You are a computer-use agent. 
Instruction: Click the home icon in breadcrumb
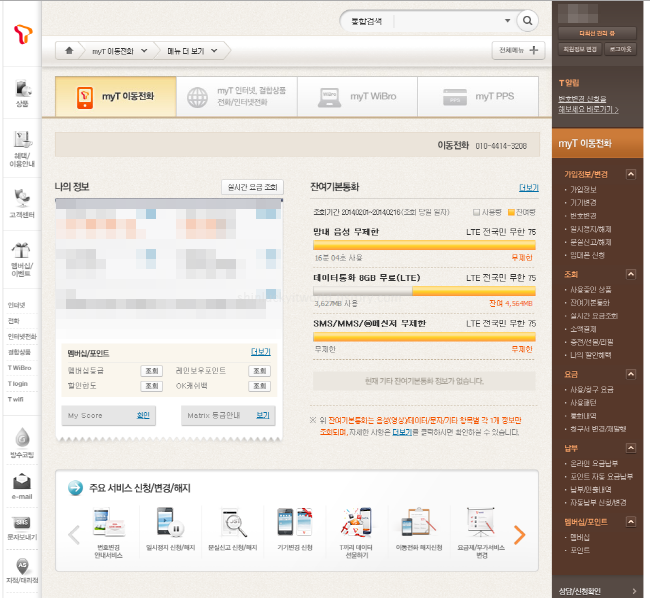(x=69, y=51)
